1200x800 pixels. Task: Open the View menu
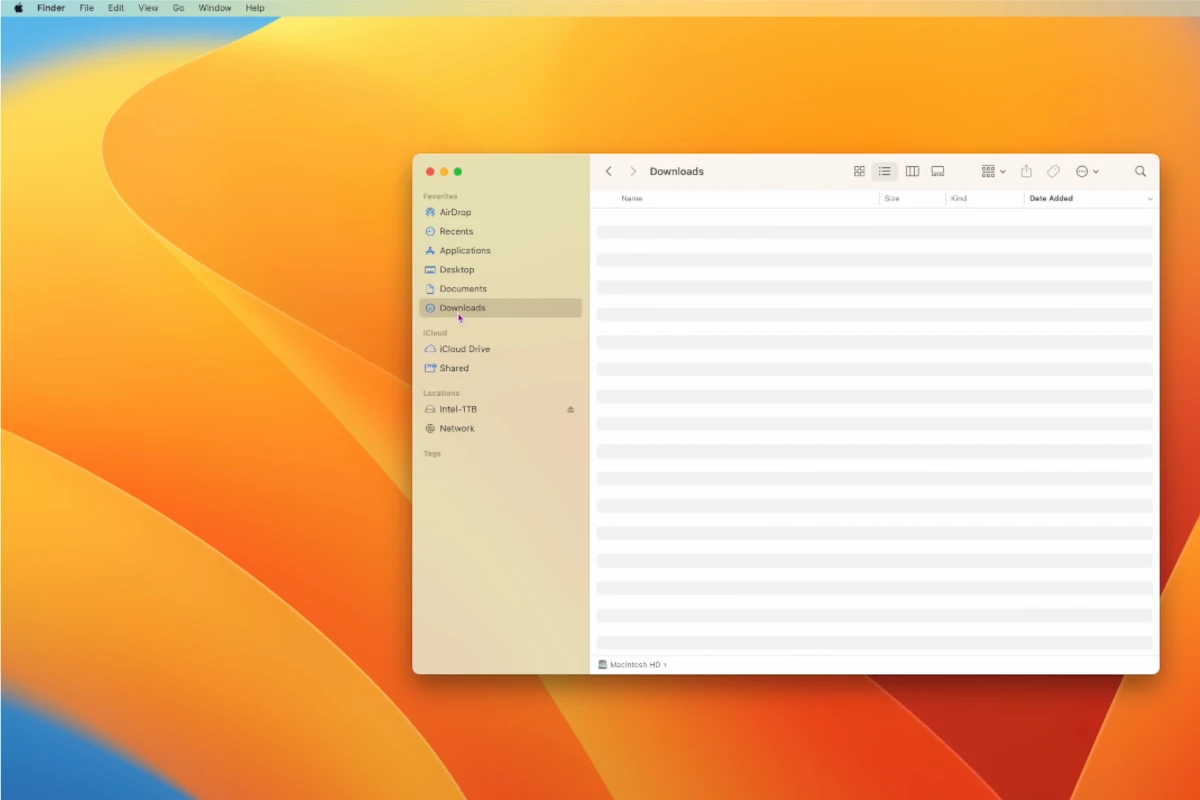[148, 8]
